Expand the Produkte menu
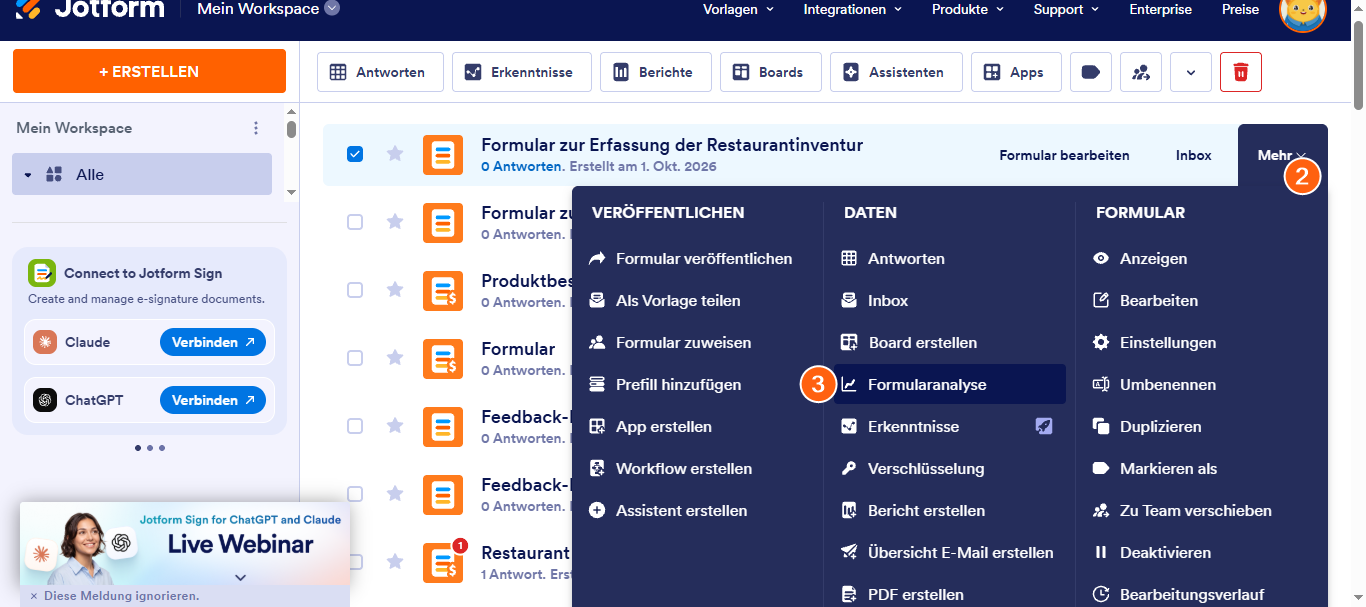Screen dimensions: 1366x607 [968, 9]
